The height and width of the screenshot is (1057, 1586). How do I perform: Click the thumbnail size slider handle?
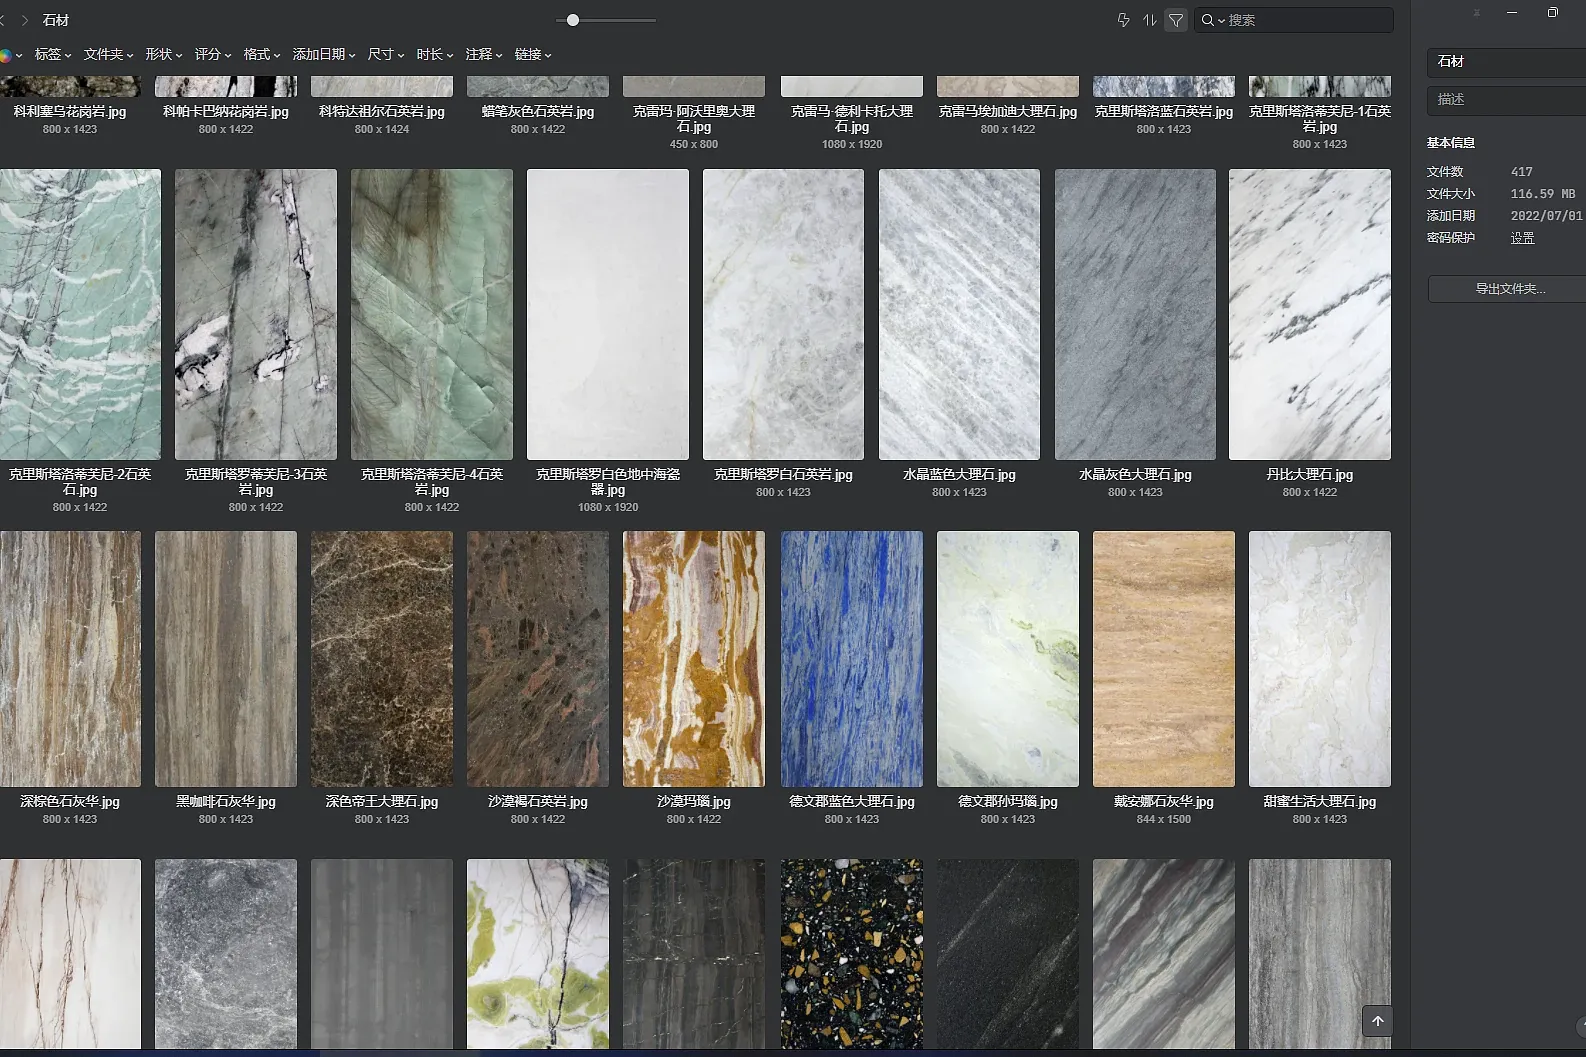pos(573,20)
